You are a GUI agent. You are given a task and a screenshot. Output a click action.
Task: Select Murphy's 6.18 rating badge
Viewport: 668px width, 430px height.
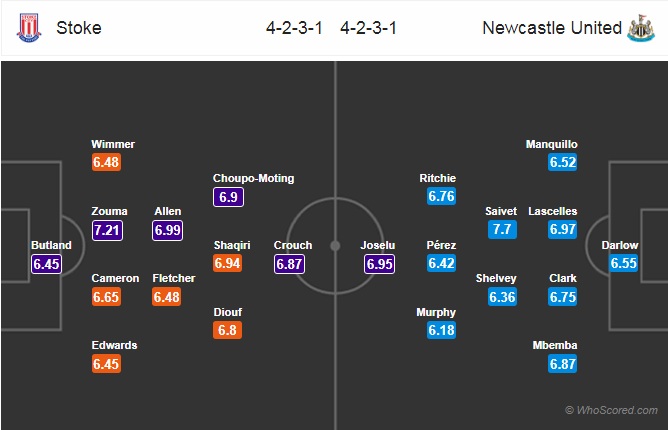coord(442,330)
